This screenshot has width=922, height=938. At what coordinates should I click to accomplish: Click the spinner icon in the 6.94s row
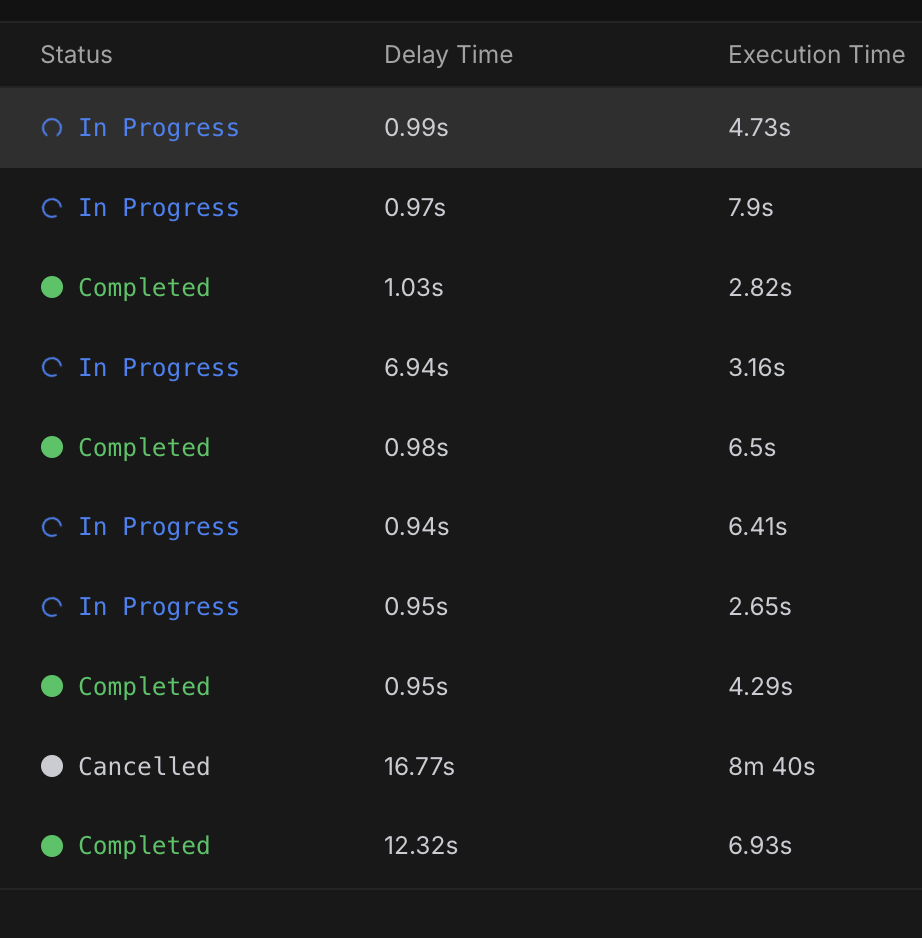tap(52, 367)
